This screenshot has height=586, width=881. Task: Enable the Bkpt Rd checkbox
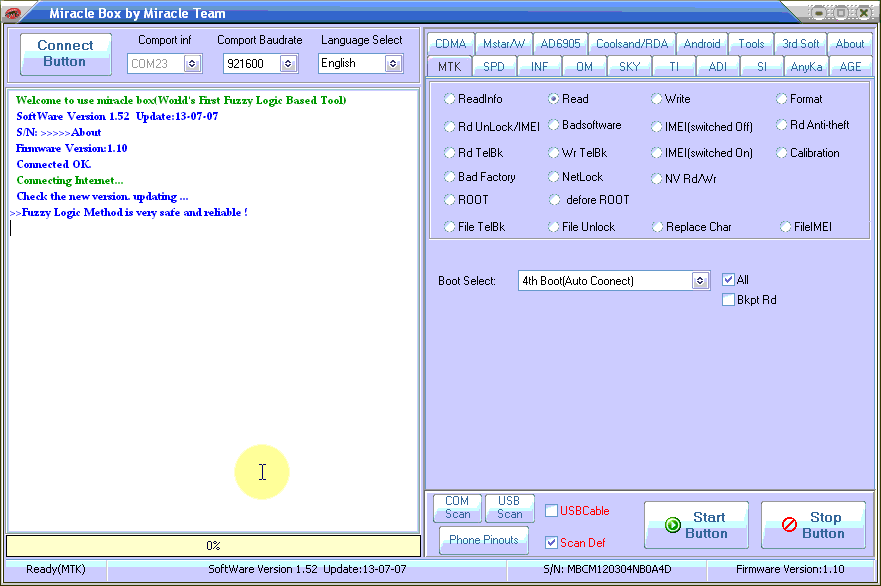(x=728, y=300)
